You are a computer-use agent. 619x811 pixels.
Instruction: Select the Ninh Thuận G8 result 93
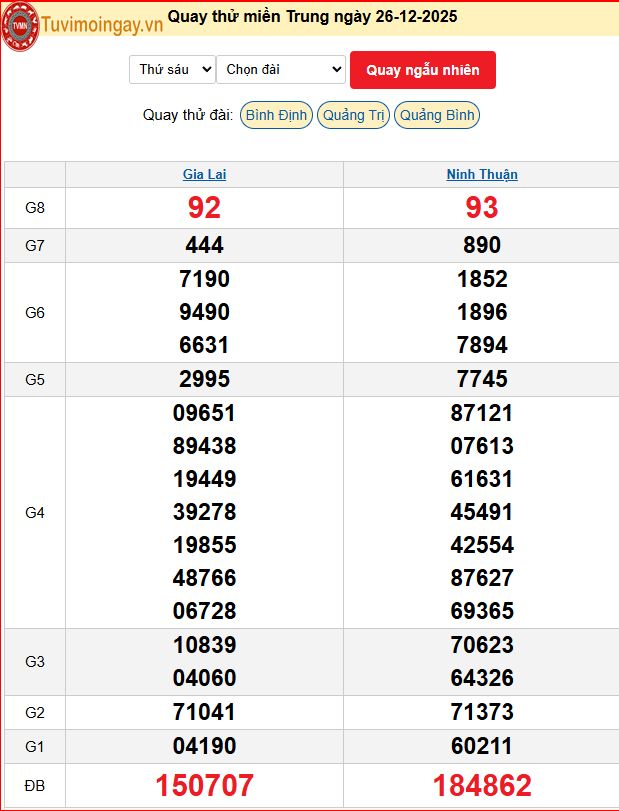tap(481, 208)
